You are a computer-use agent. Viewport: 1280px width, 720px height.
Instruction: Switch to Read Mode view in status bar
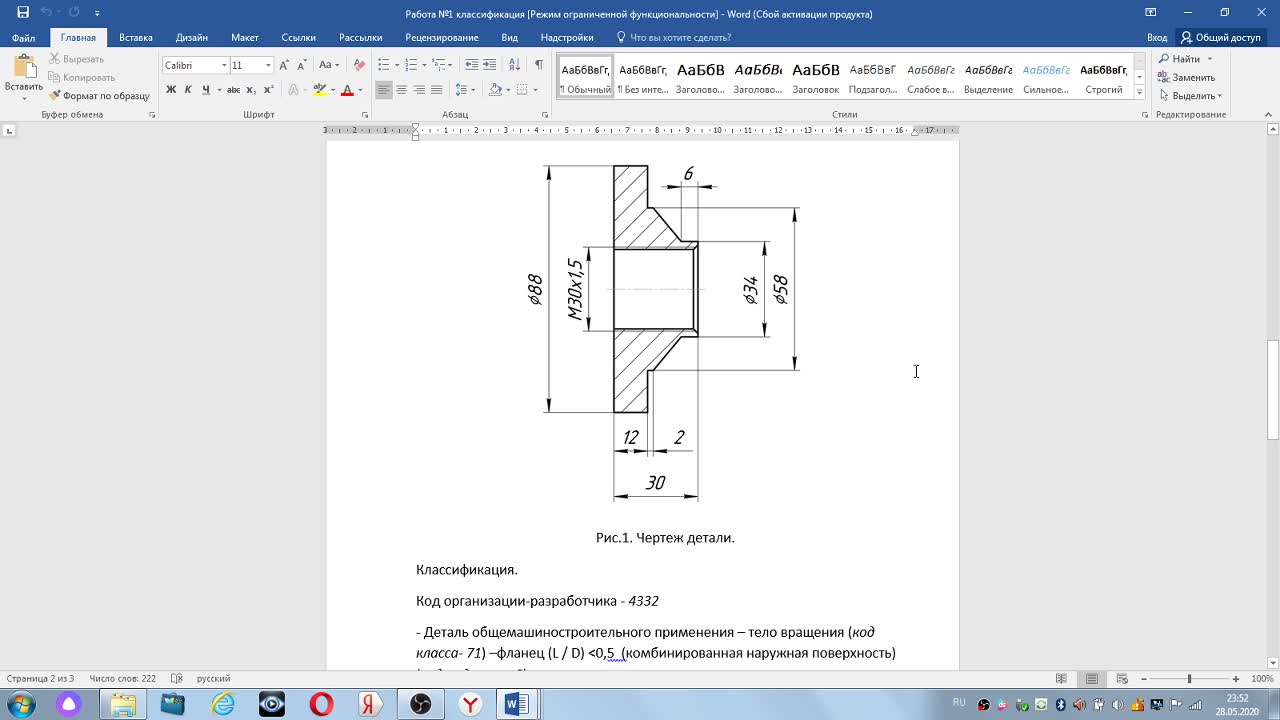[1062, 679]
